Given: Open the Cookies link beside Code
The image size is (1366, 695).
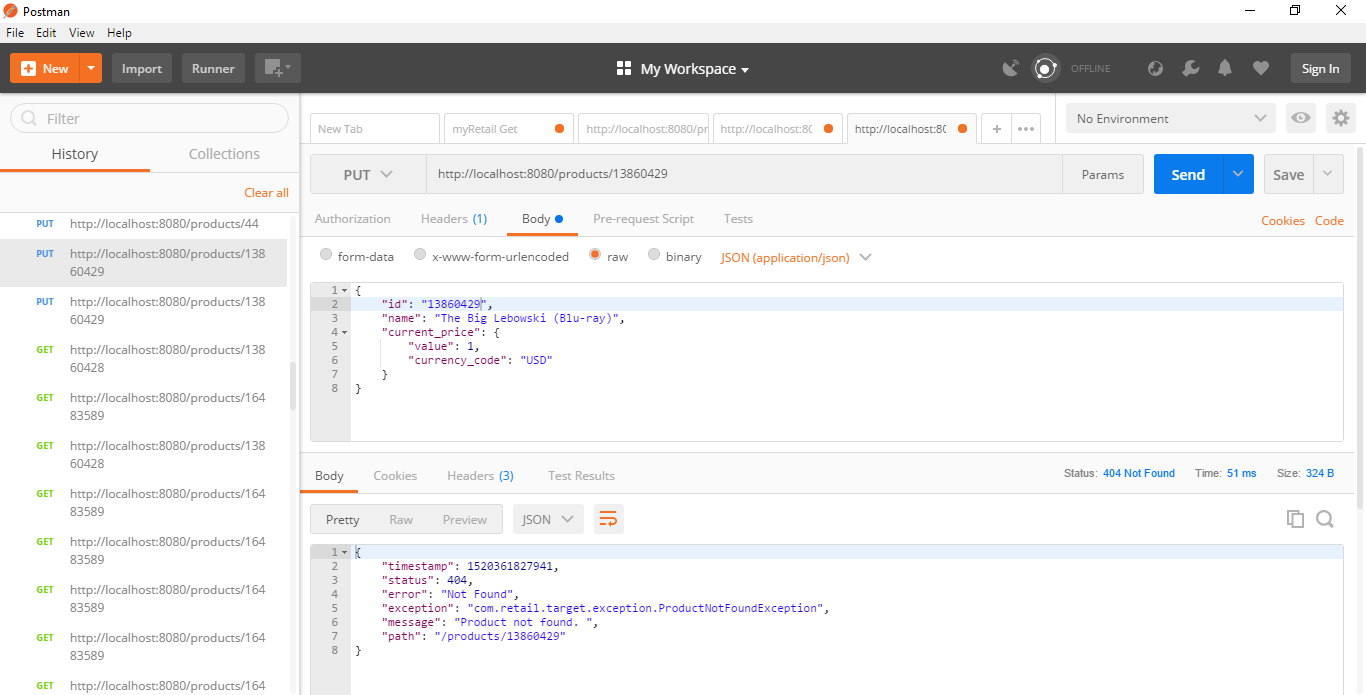Looking at the screenshot, I should click(x=1282, y=221).
